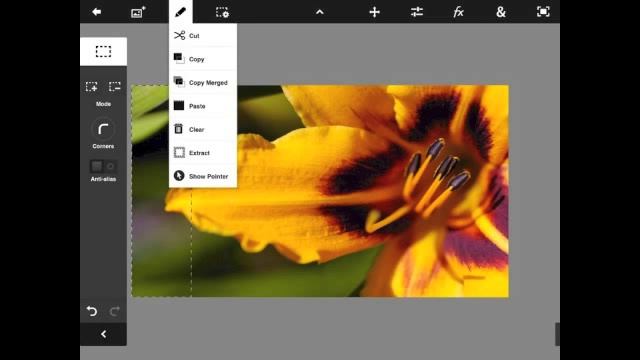Tap the scissors icon beside Cut
This screenshot has height=360, width=640.
pos(179,36)
